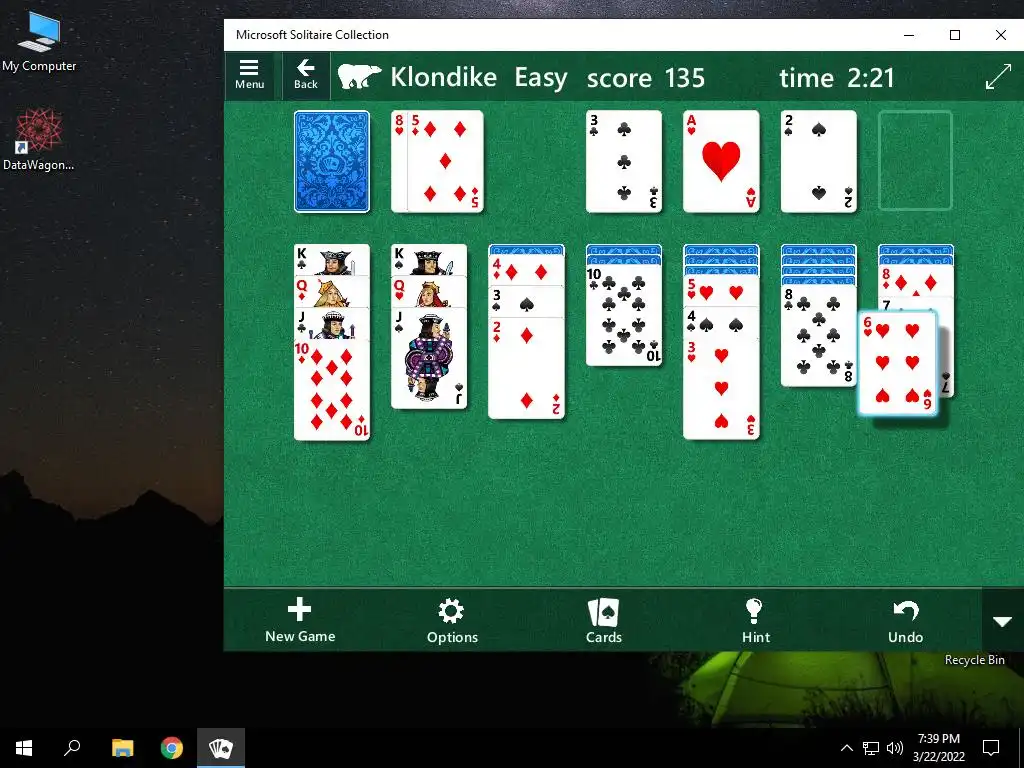This screenshot has height=768, width=1024.
Task: Go Back with the arrow button
Action: coord(306,75)
